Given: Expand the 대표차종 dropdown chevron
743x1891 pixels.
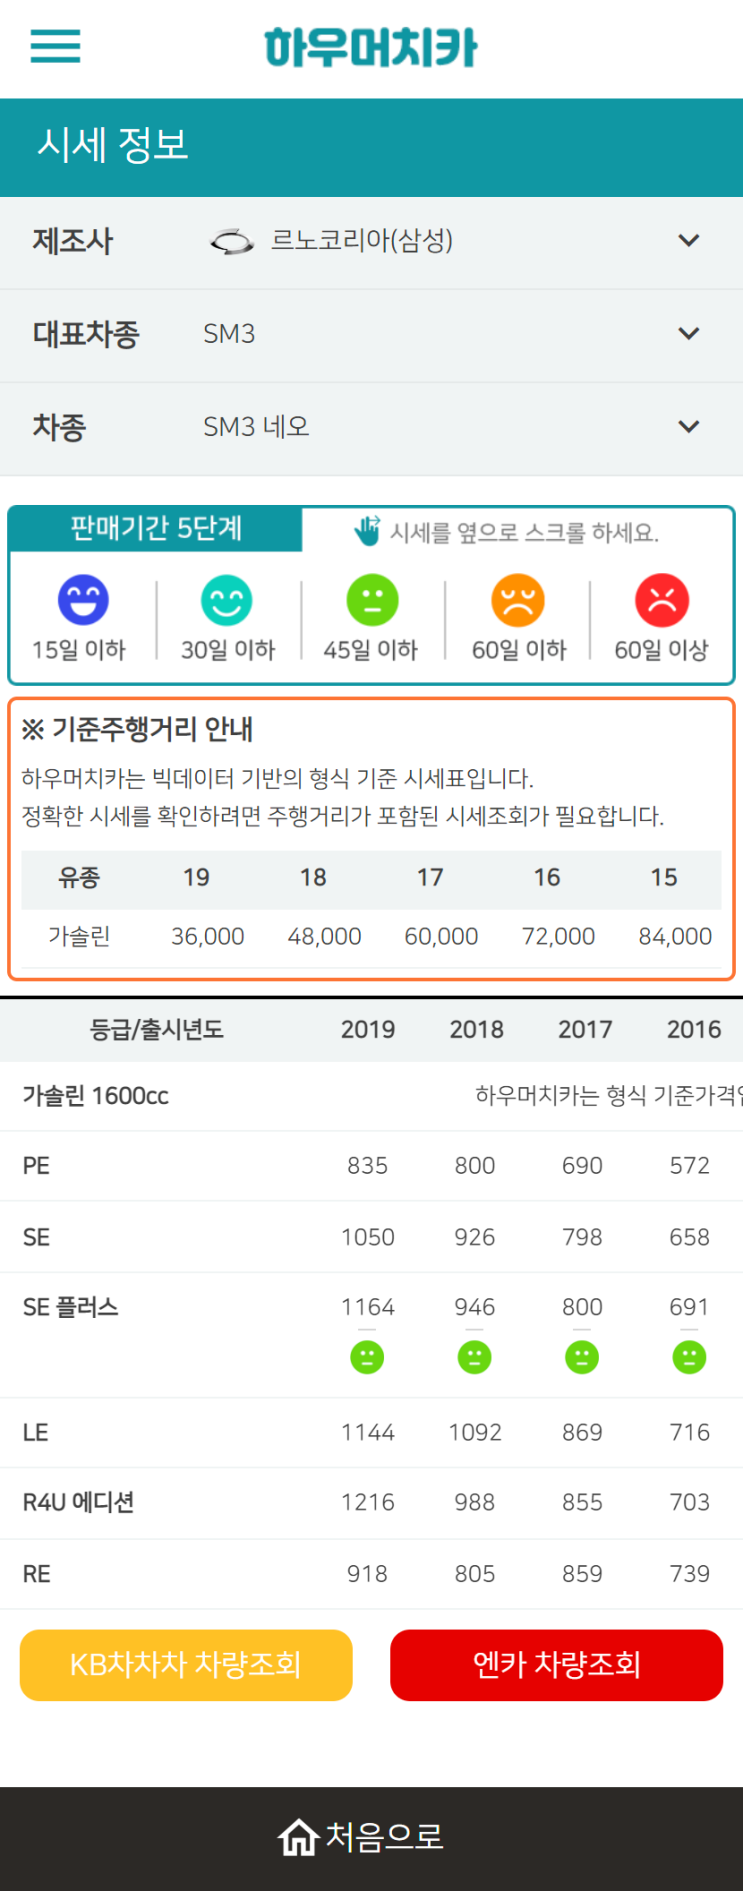Looking at the screenshot, I should point(688,334).
